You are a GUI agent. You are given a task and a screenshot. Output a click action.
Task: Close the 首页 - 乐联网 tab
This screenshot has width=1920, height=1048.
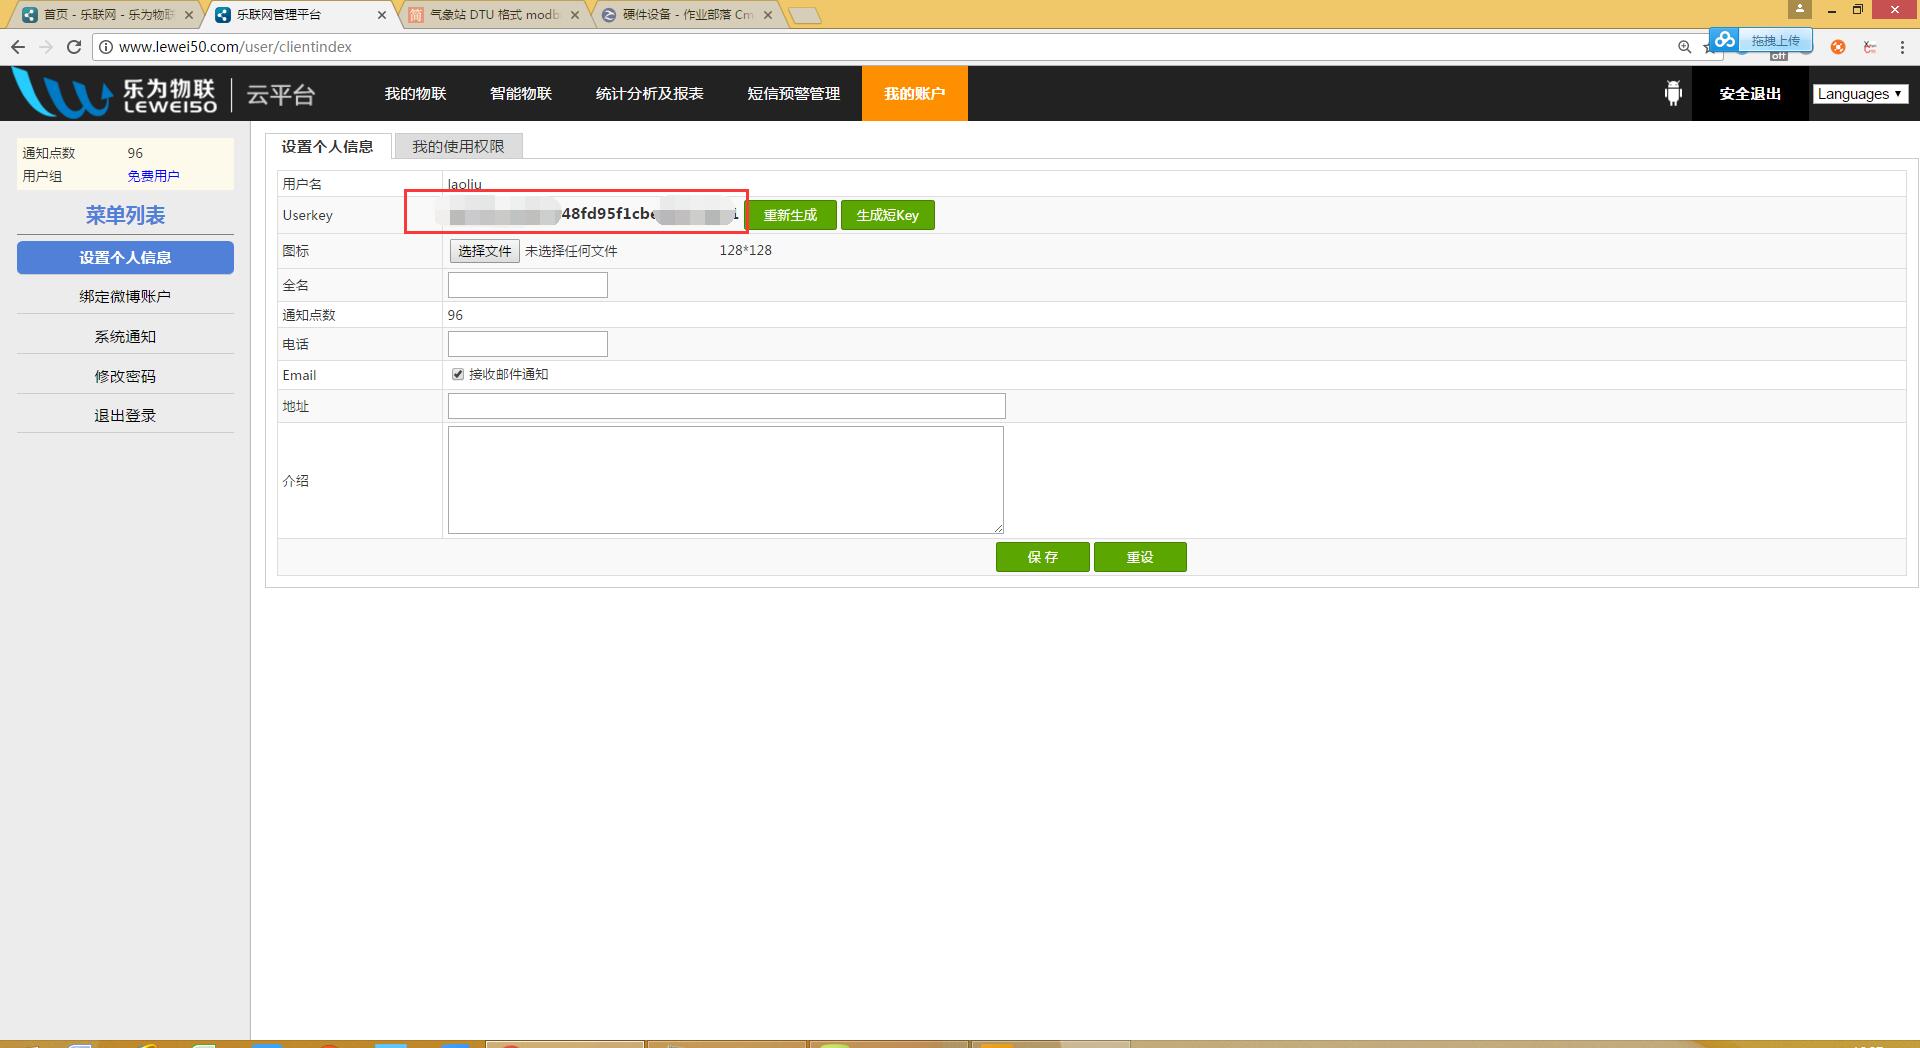pyautogui.click(x=189, y=15)
